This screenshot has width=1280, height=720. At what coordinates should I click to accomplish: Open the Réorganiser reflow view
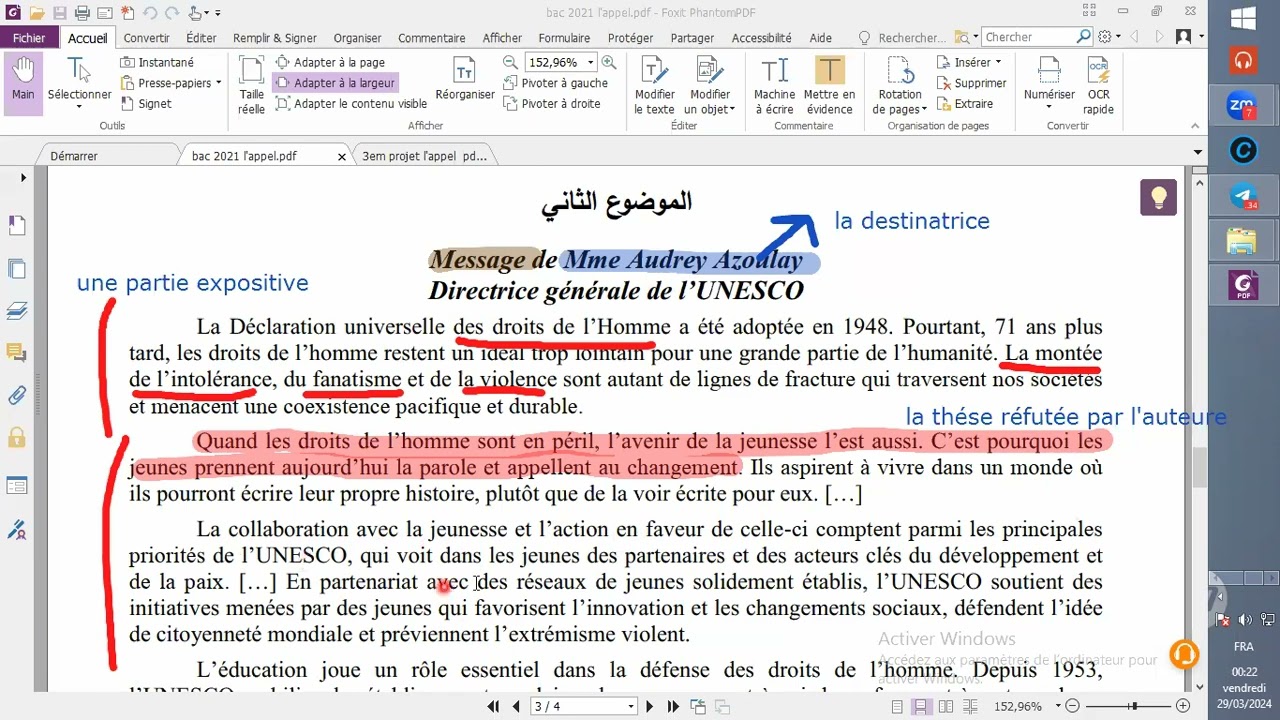click(x=465, y=79)
